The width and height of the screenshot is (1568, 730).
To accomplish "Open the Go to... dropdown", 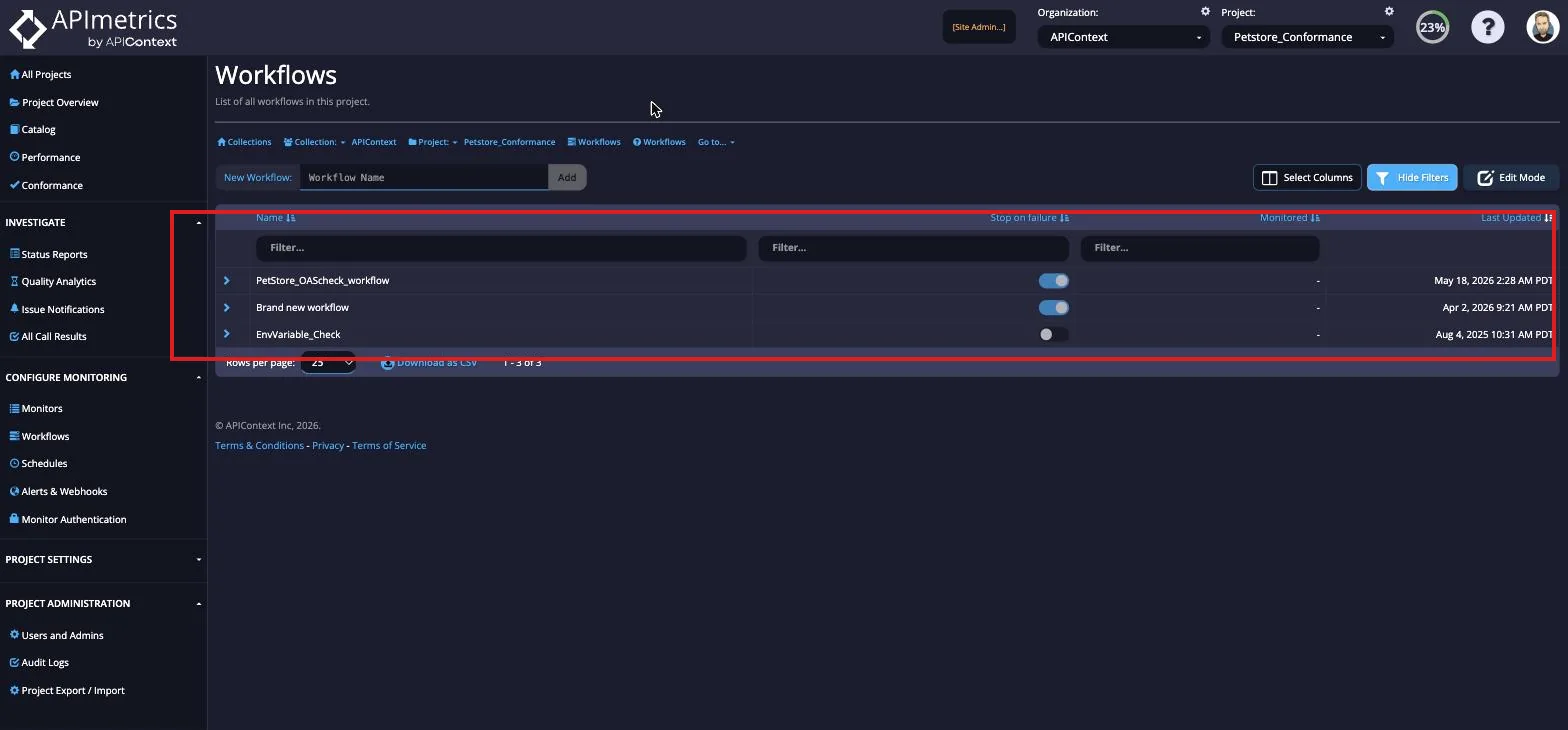I will tap(716, 142).
